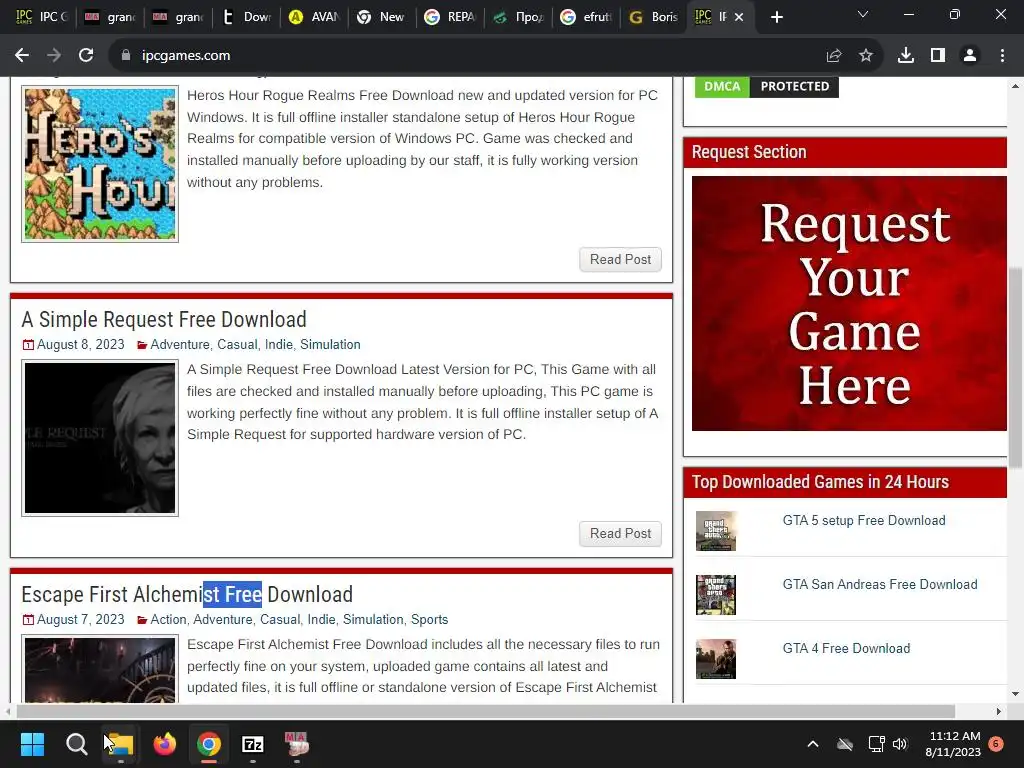Viewport: 1024px width, 768px height.
Task: Toggle Chrome side panel icon
Action: [x=938, y=56]
